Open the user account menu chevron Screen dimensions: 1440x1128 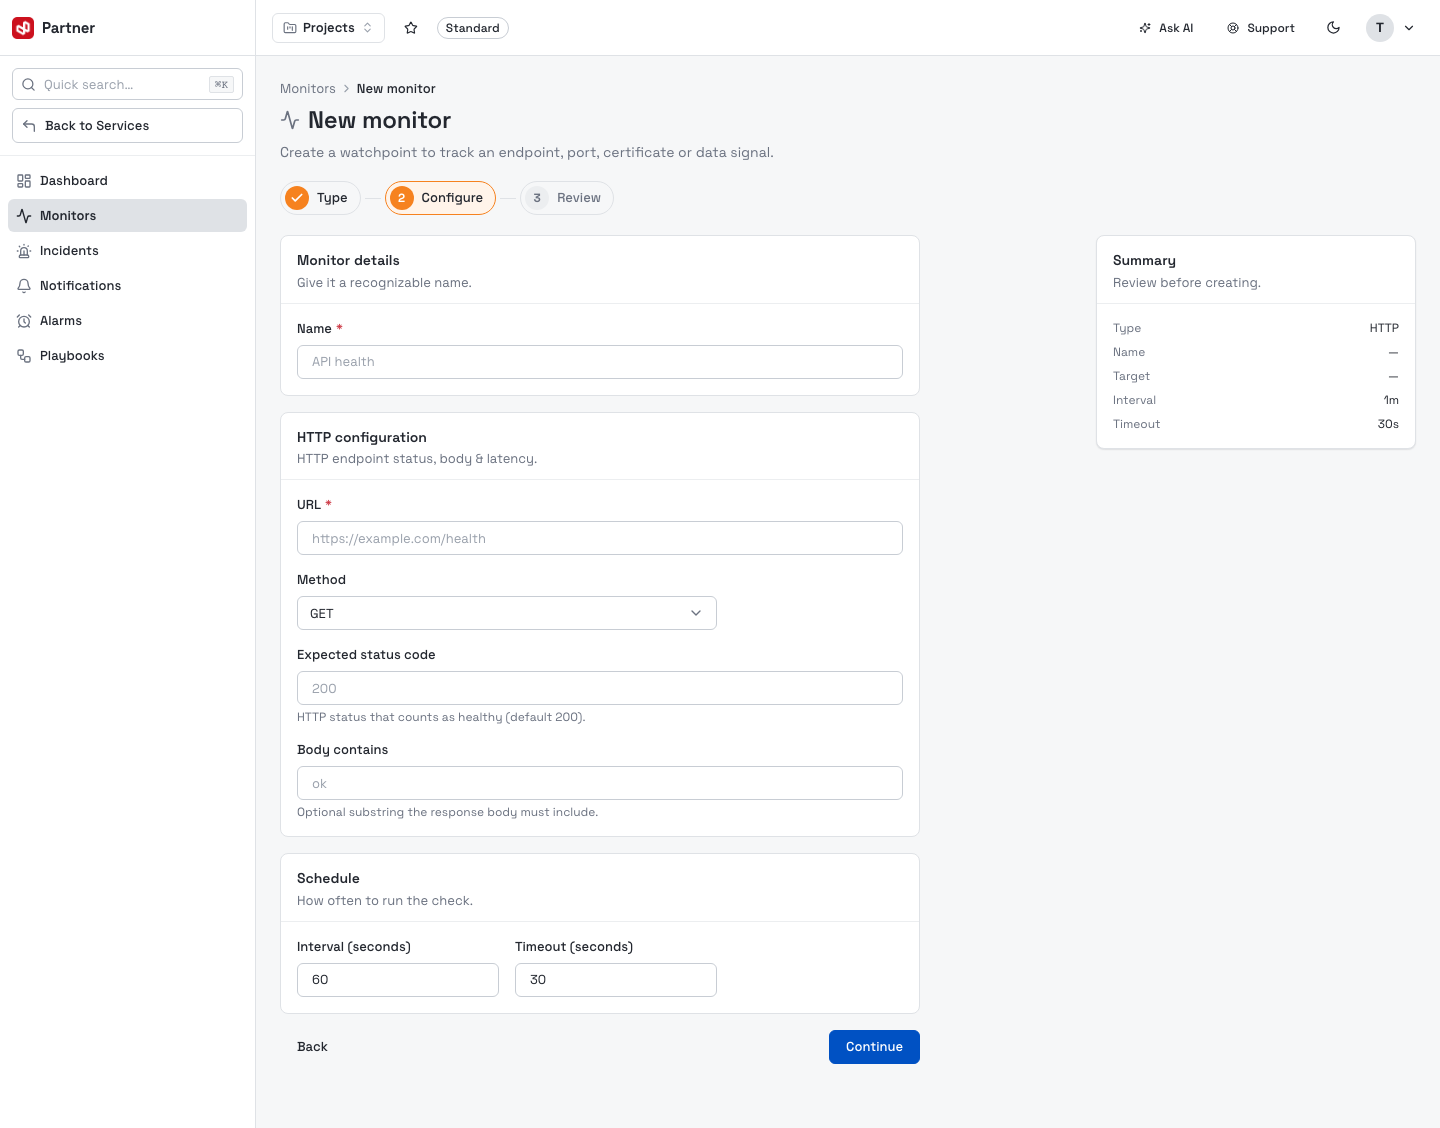1409,28
